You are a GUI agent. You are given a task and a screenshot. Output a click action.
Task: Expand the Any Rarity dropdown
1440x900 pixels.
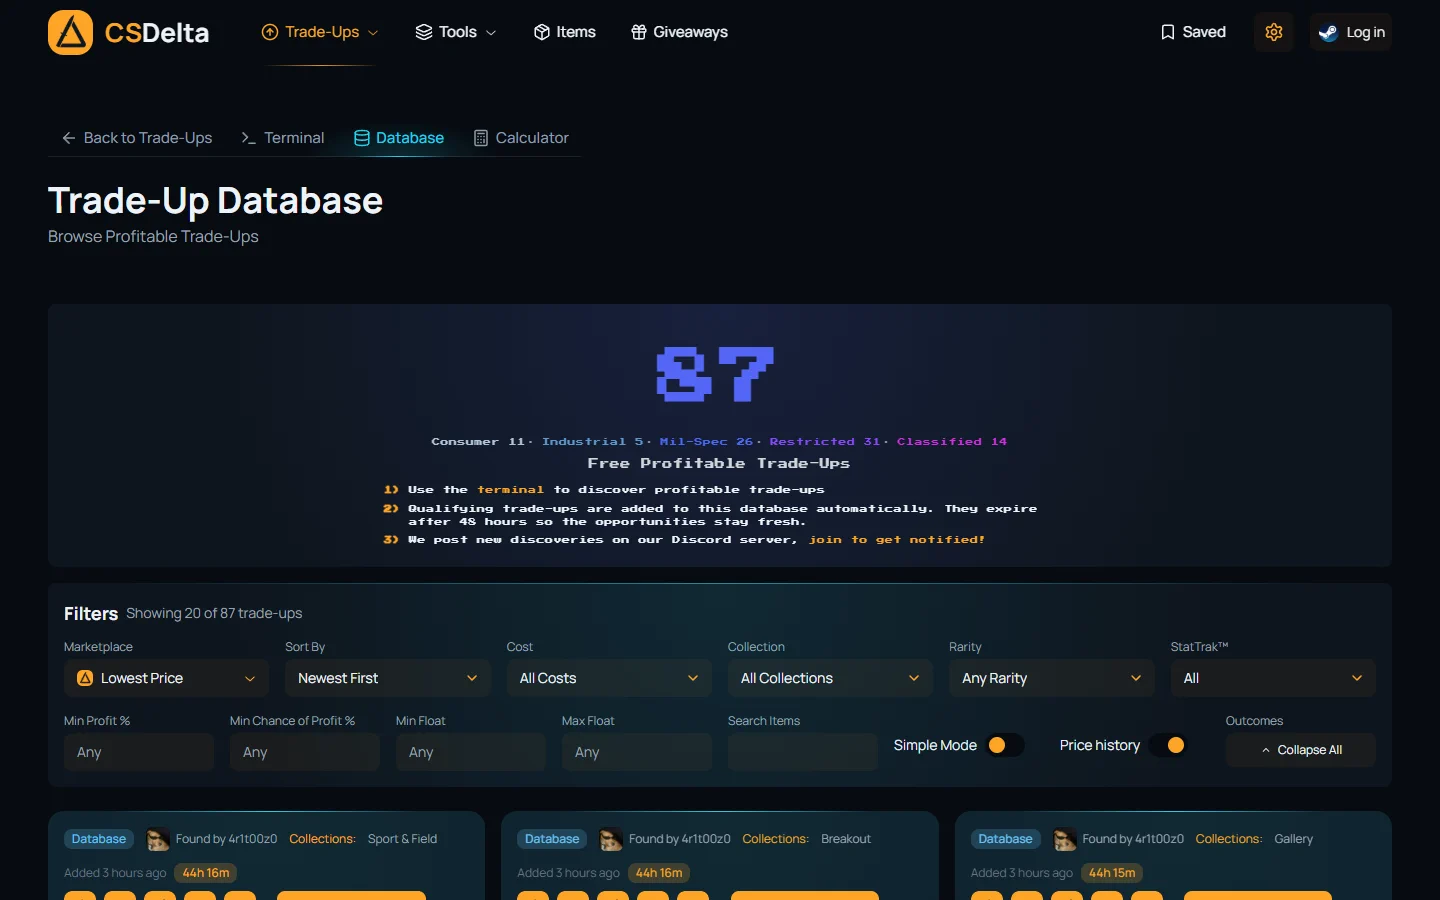1052,678
